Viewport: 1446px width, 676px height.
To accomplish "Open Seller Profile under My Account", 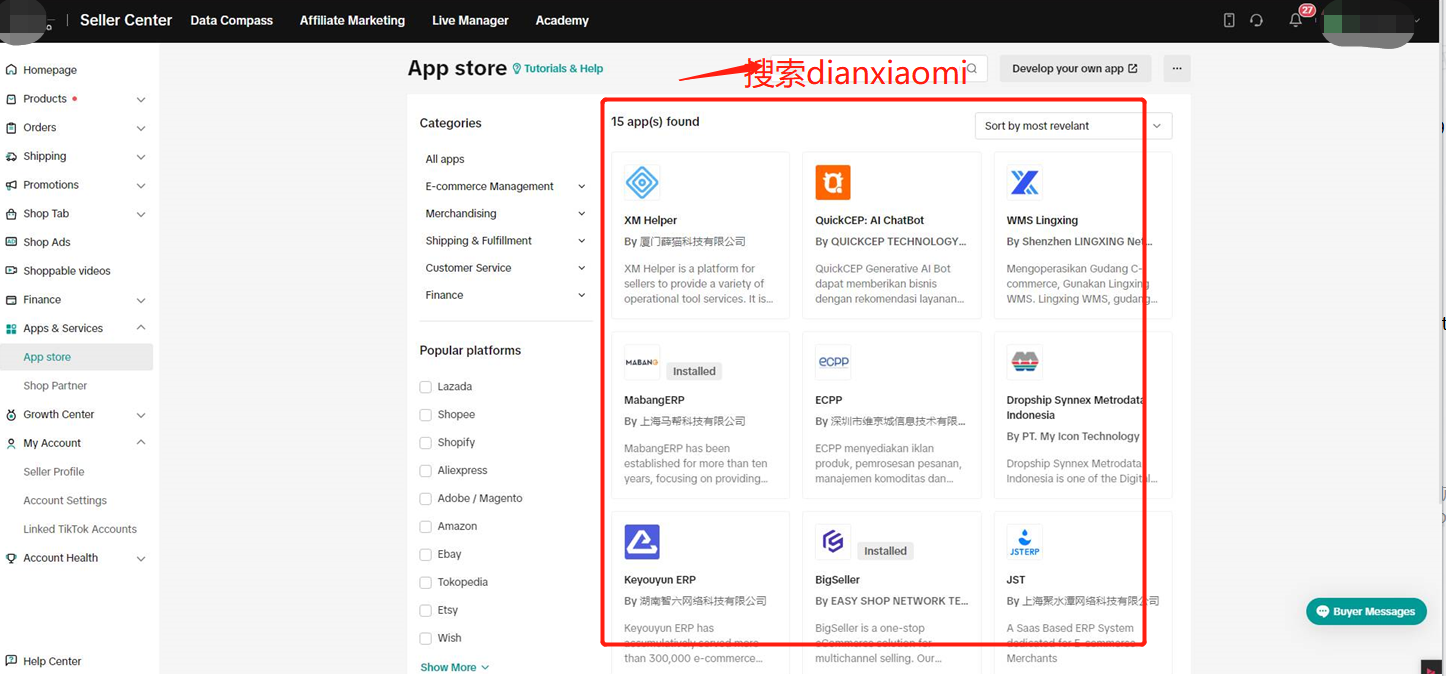I will (54, 472).
